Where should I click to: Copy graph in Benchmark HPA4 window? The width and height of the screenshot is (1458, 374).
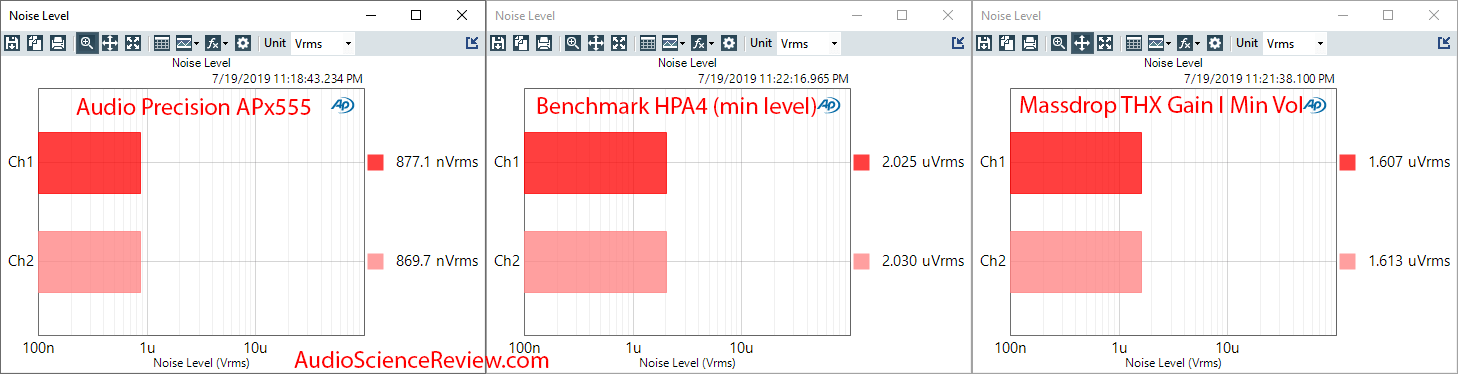tap(521, 43)
